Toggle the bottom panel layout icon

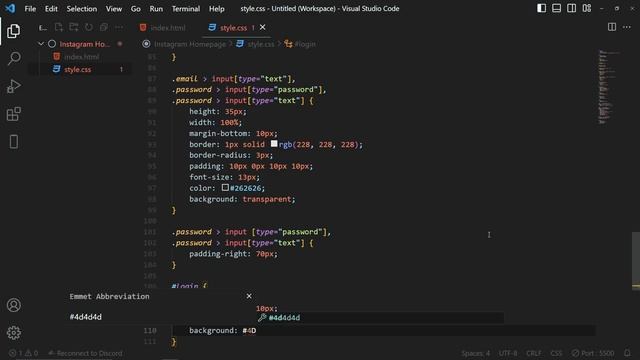click(x=556, y=8)
